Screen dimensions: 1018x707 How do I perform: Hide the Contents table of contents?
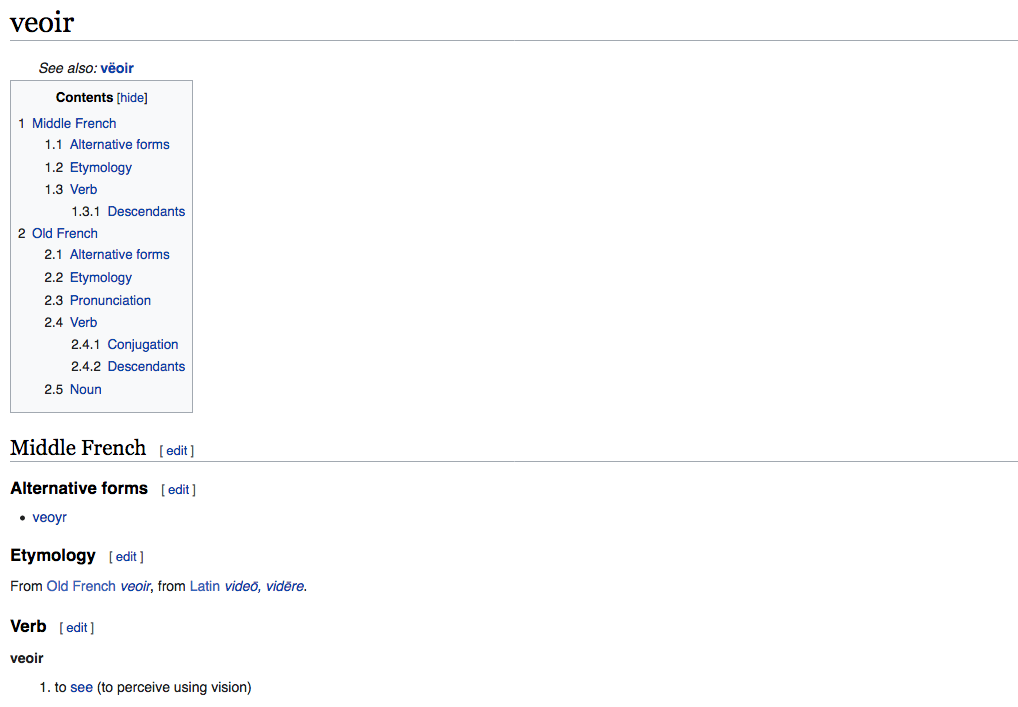point(132,98)
